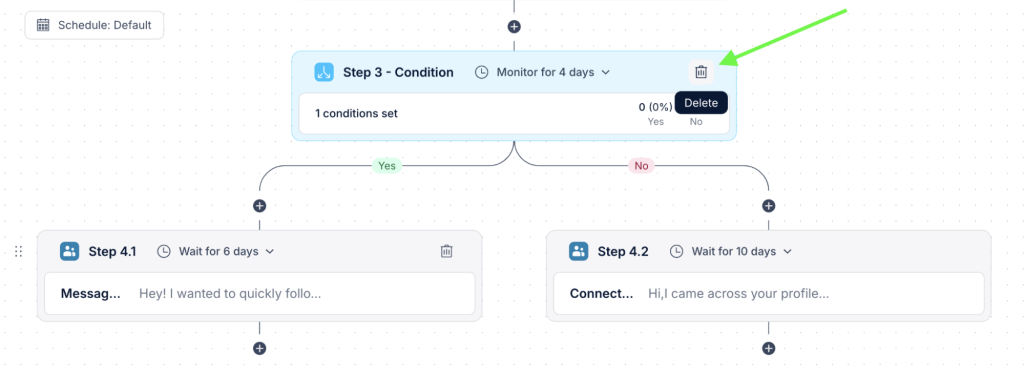Open the Step 4.2 connection message preview
Image resolution: width=1024 pixels, height=380 pixels.
(x=739, y=294)
